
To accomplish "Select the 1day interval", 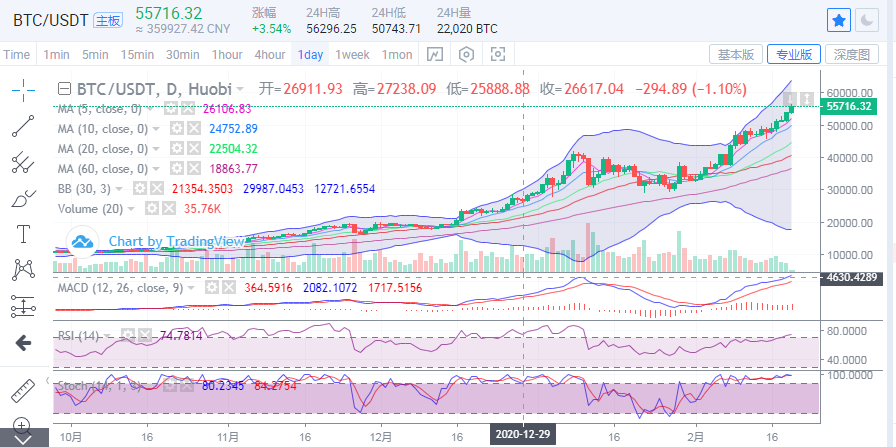I will [310, 55].
